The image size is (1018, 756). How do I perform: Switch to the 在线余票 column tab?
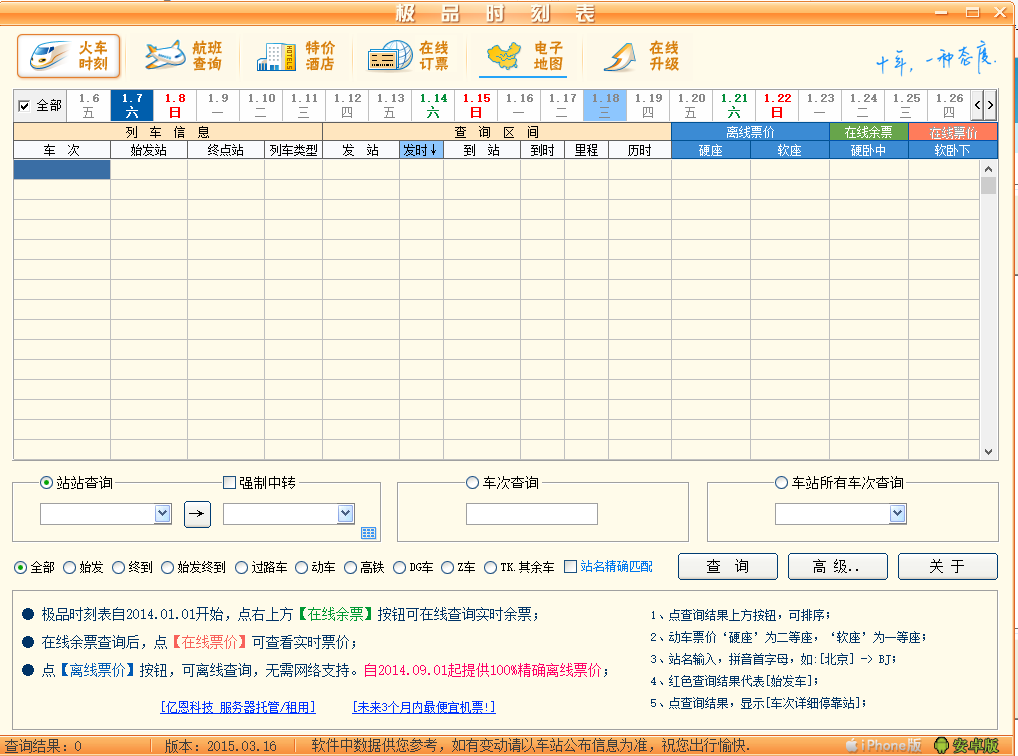(x=868, y=132)
